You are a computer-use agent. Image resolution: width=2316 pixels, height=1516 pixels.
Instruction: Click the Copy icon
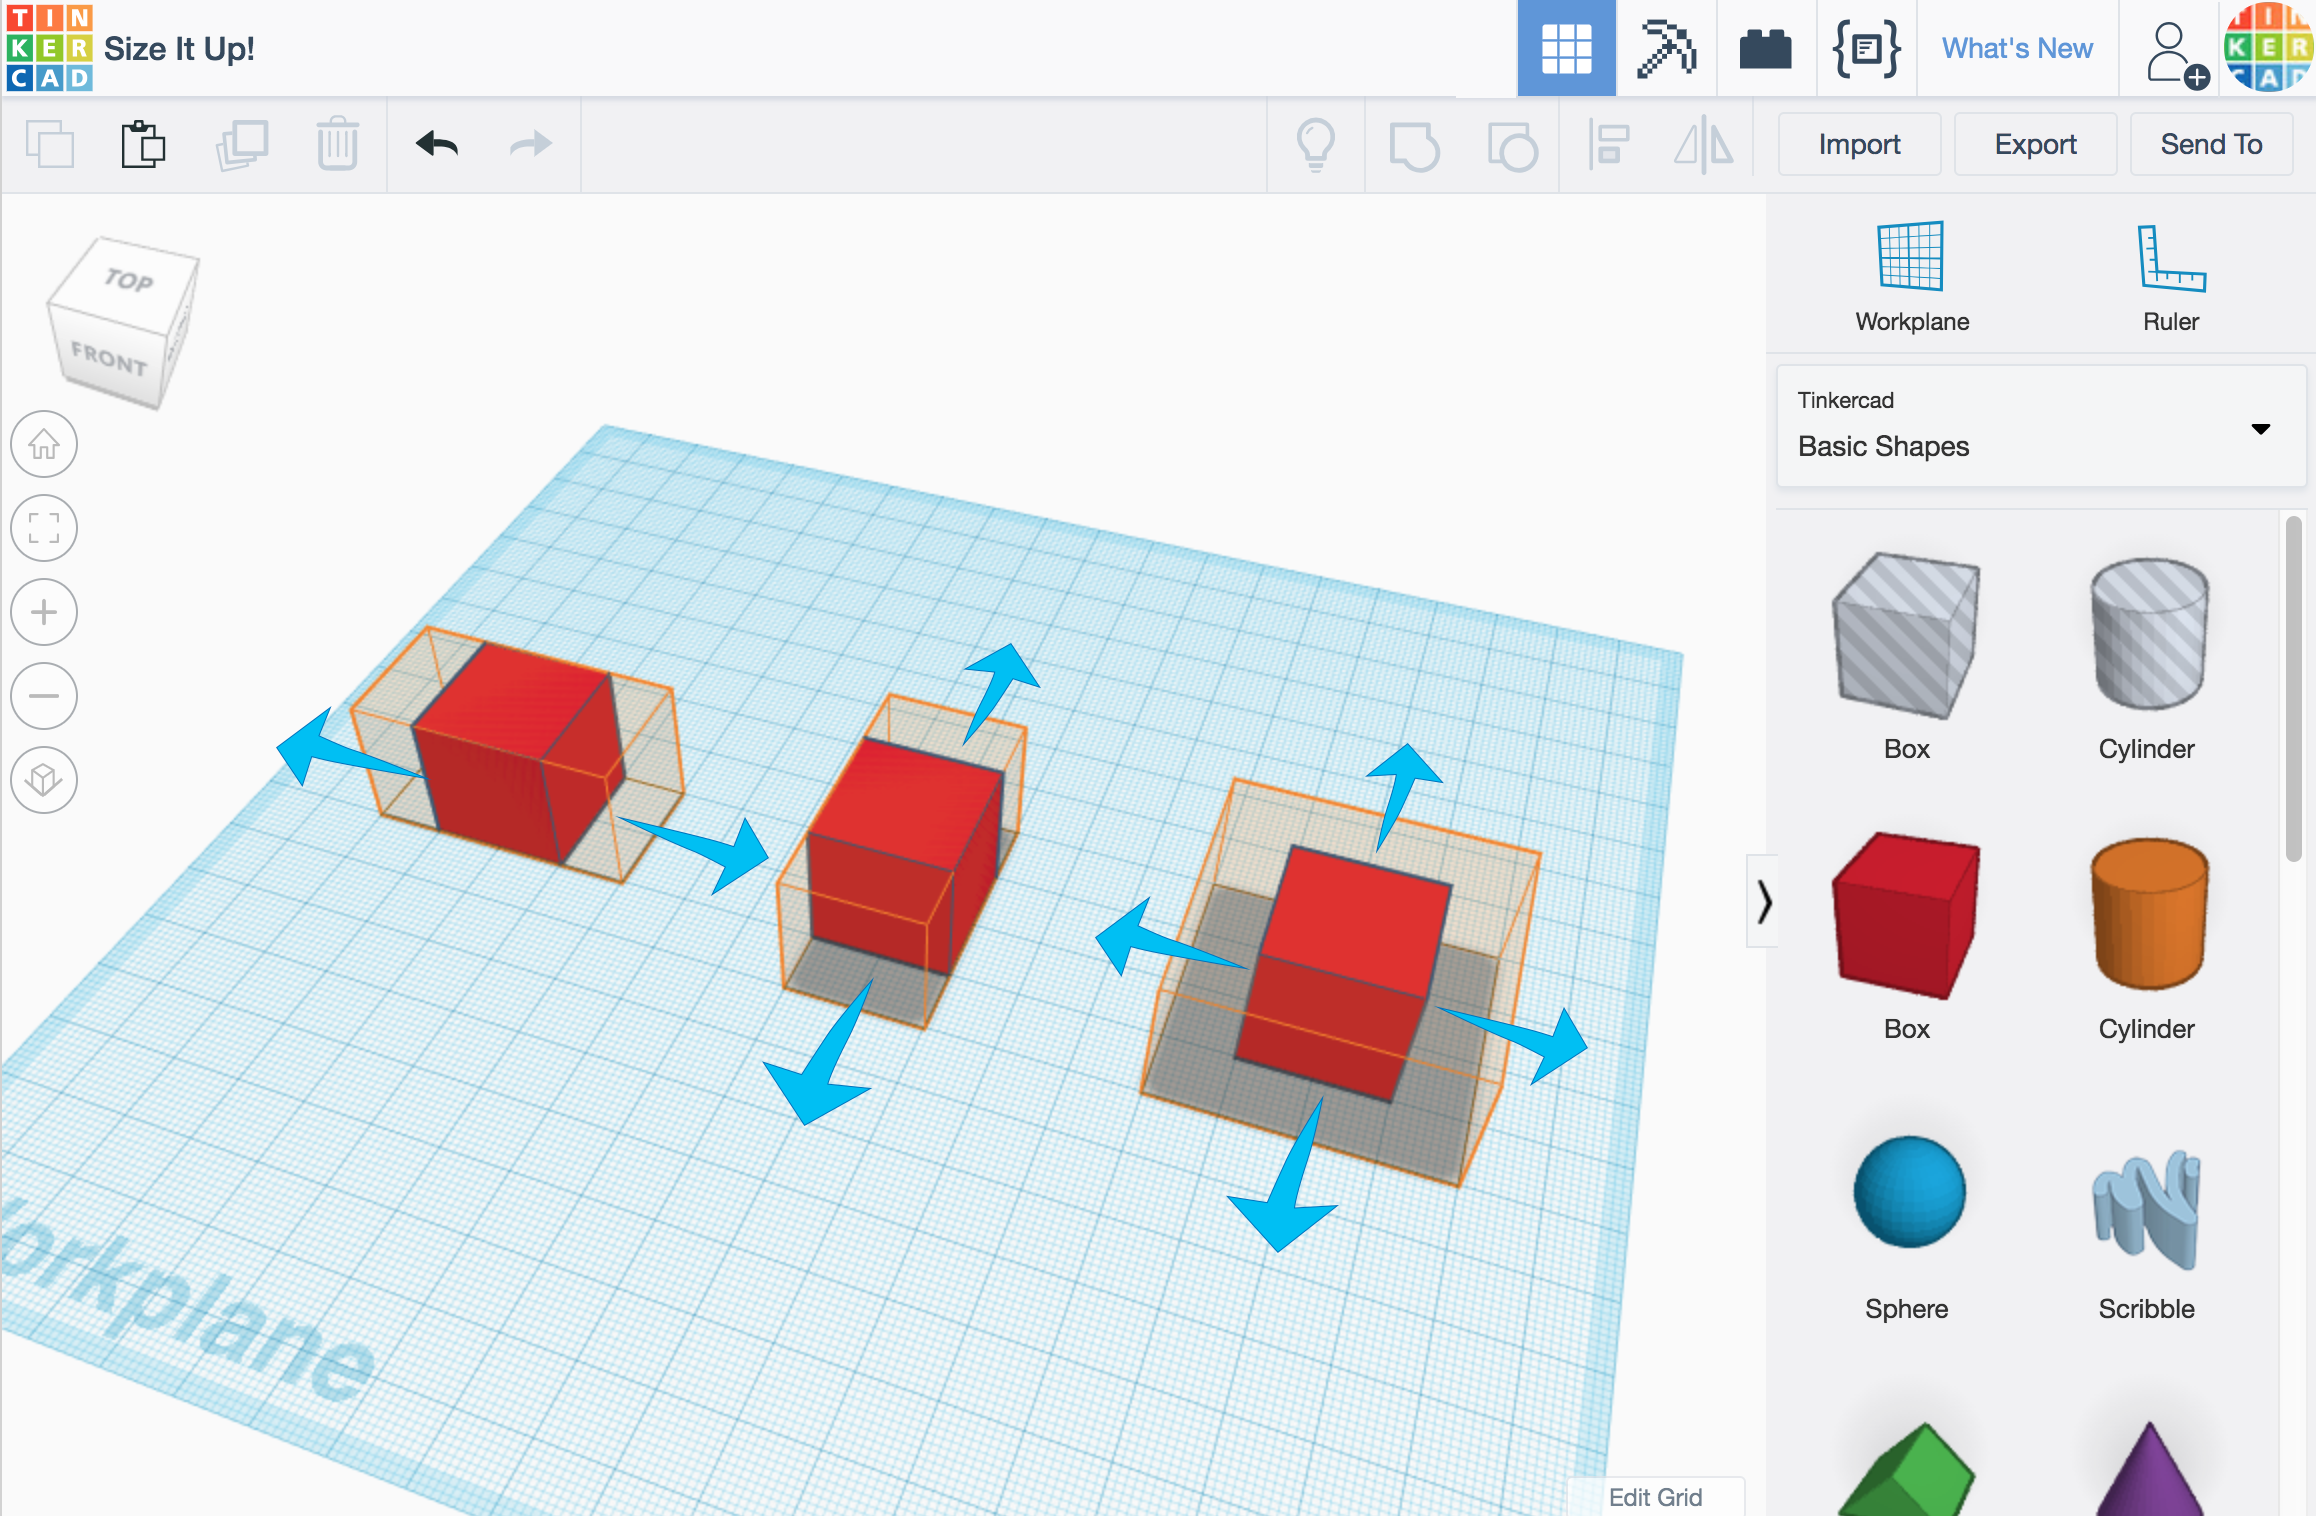point(49,144)
